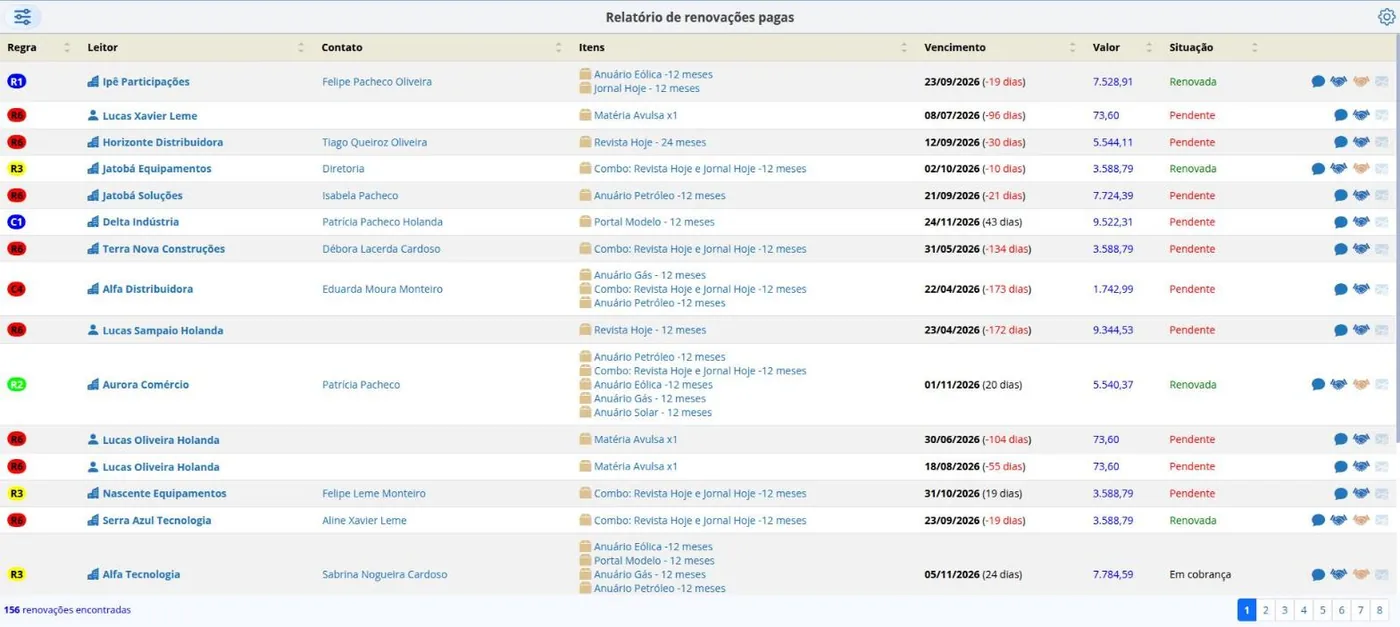This screenshot has height=627, width=1400.
Task: Open comment bubble for Lucas Xavier Leme row
Action: [1341, 116]
